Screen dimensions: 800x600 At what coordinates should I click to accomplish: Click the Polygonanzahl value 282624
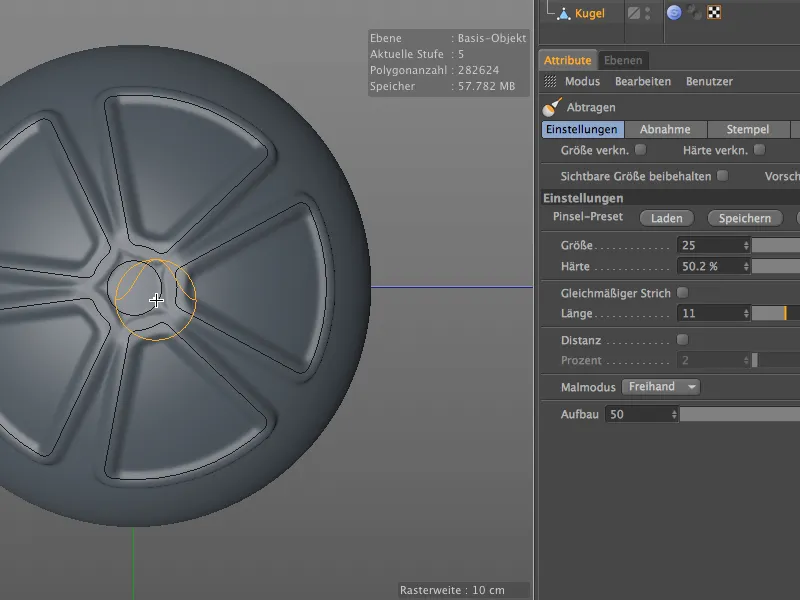[x=479, y=70]
